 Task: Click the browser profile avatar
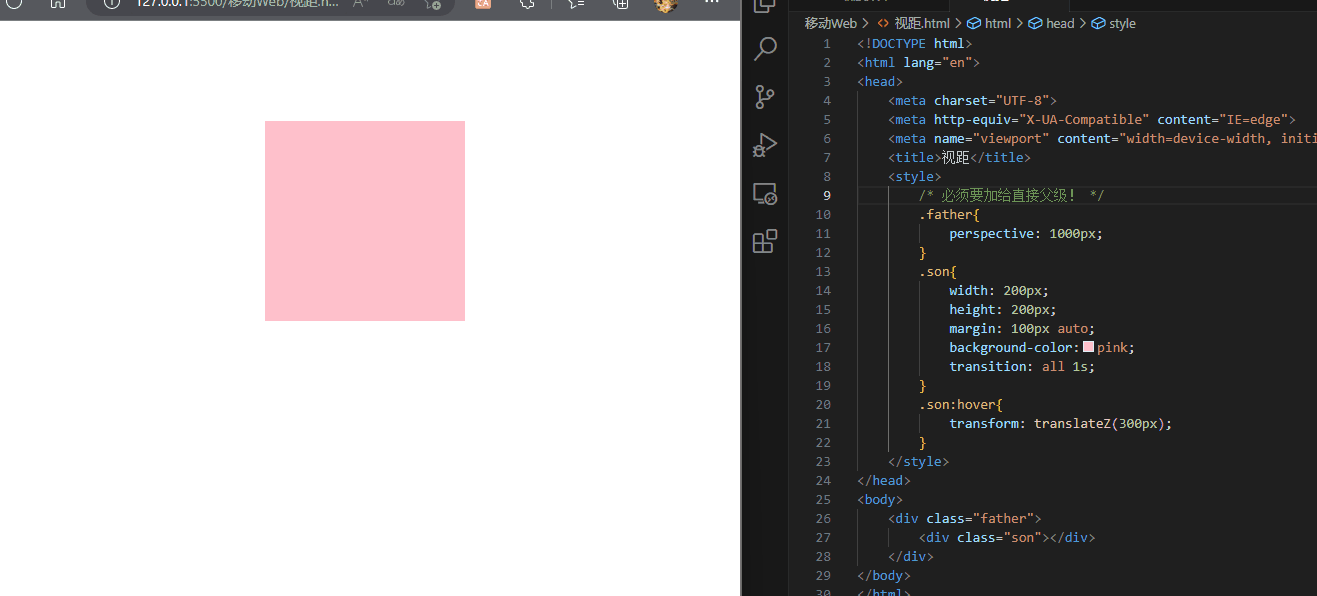(666, 5)
